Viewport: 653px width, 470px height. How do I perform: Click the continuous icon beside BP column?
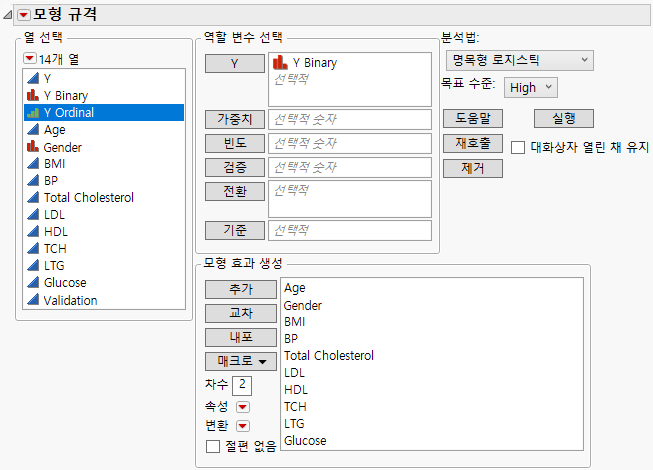click(x=33, y=180)
